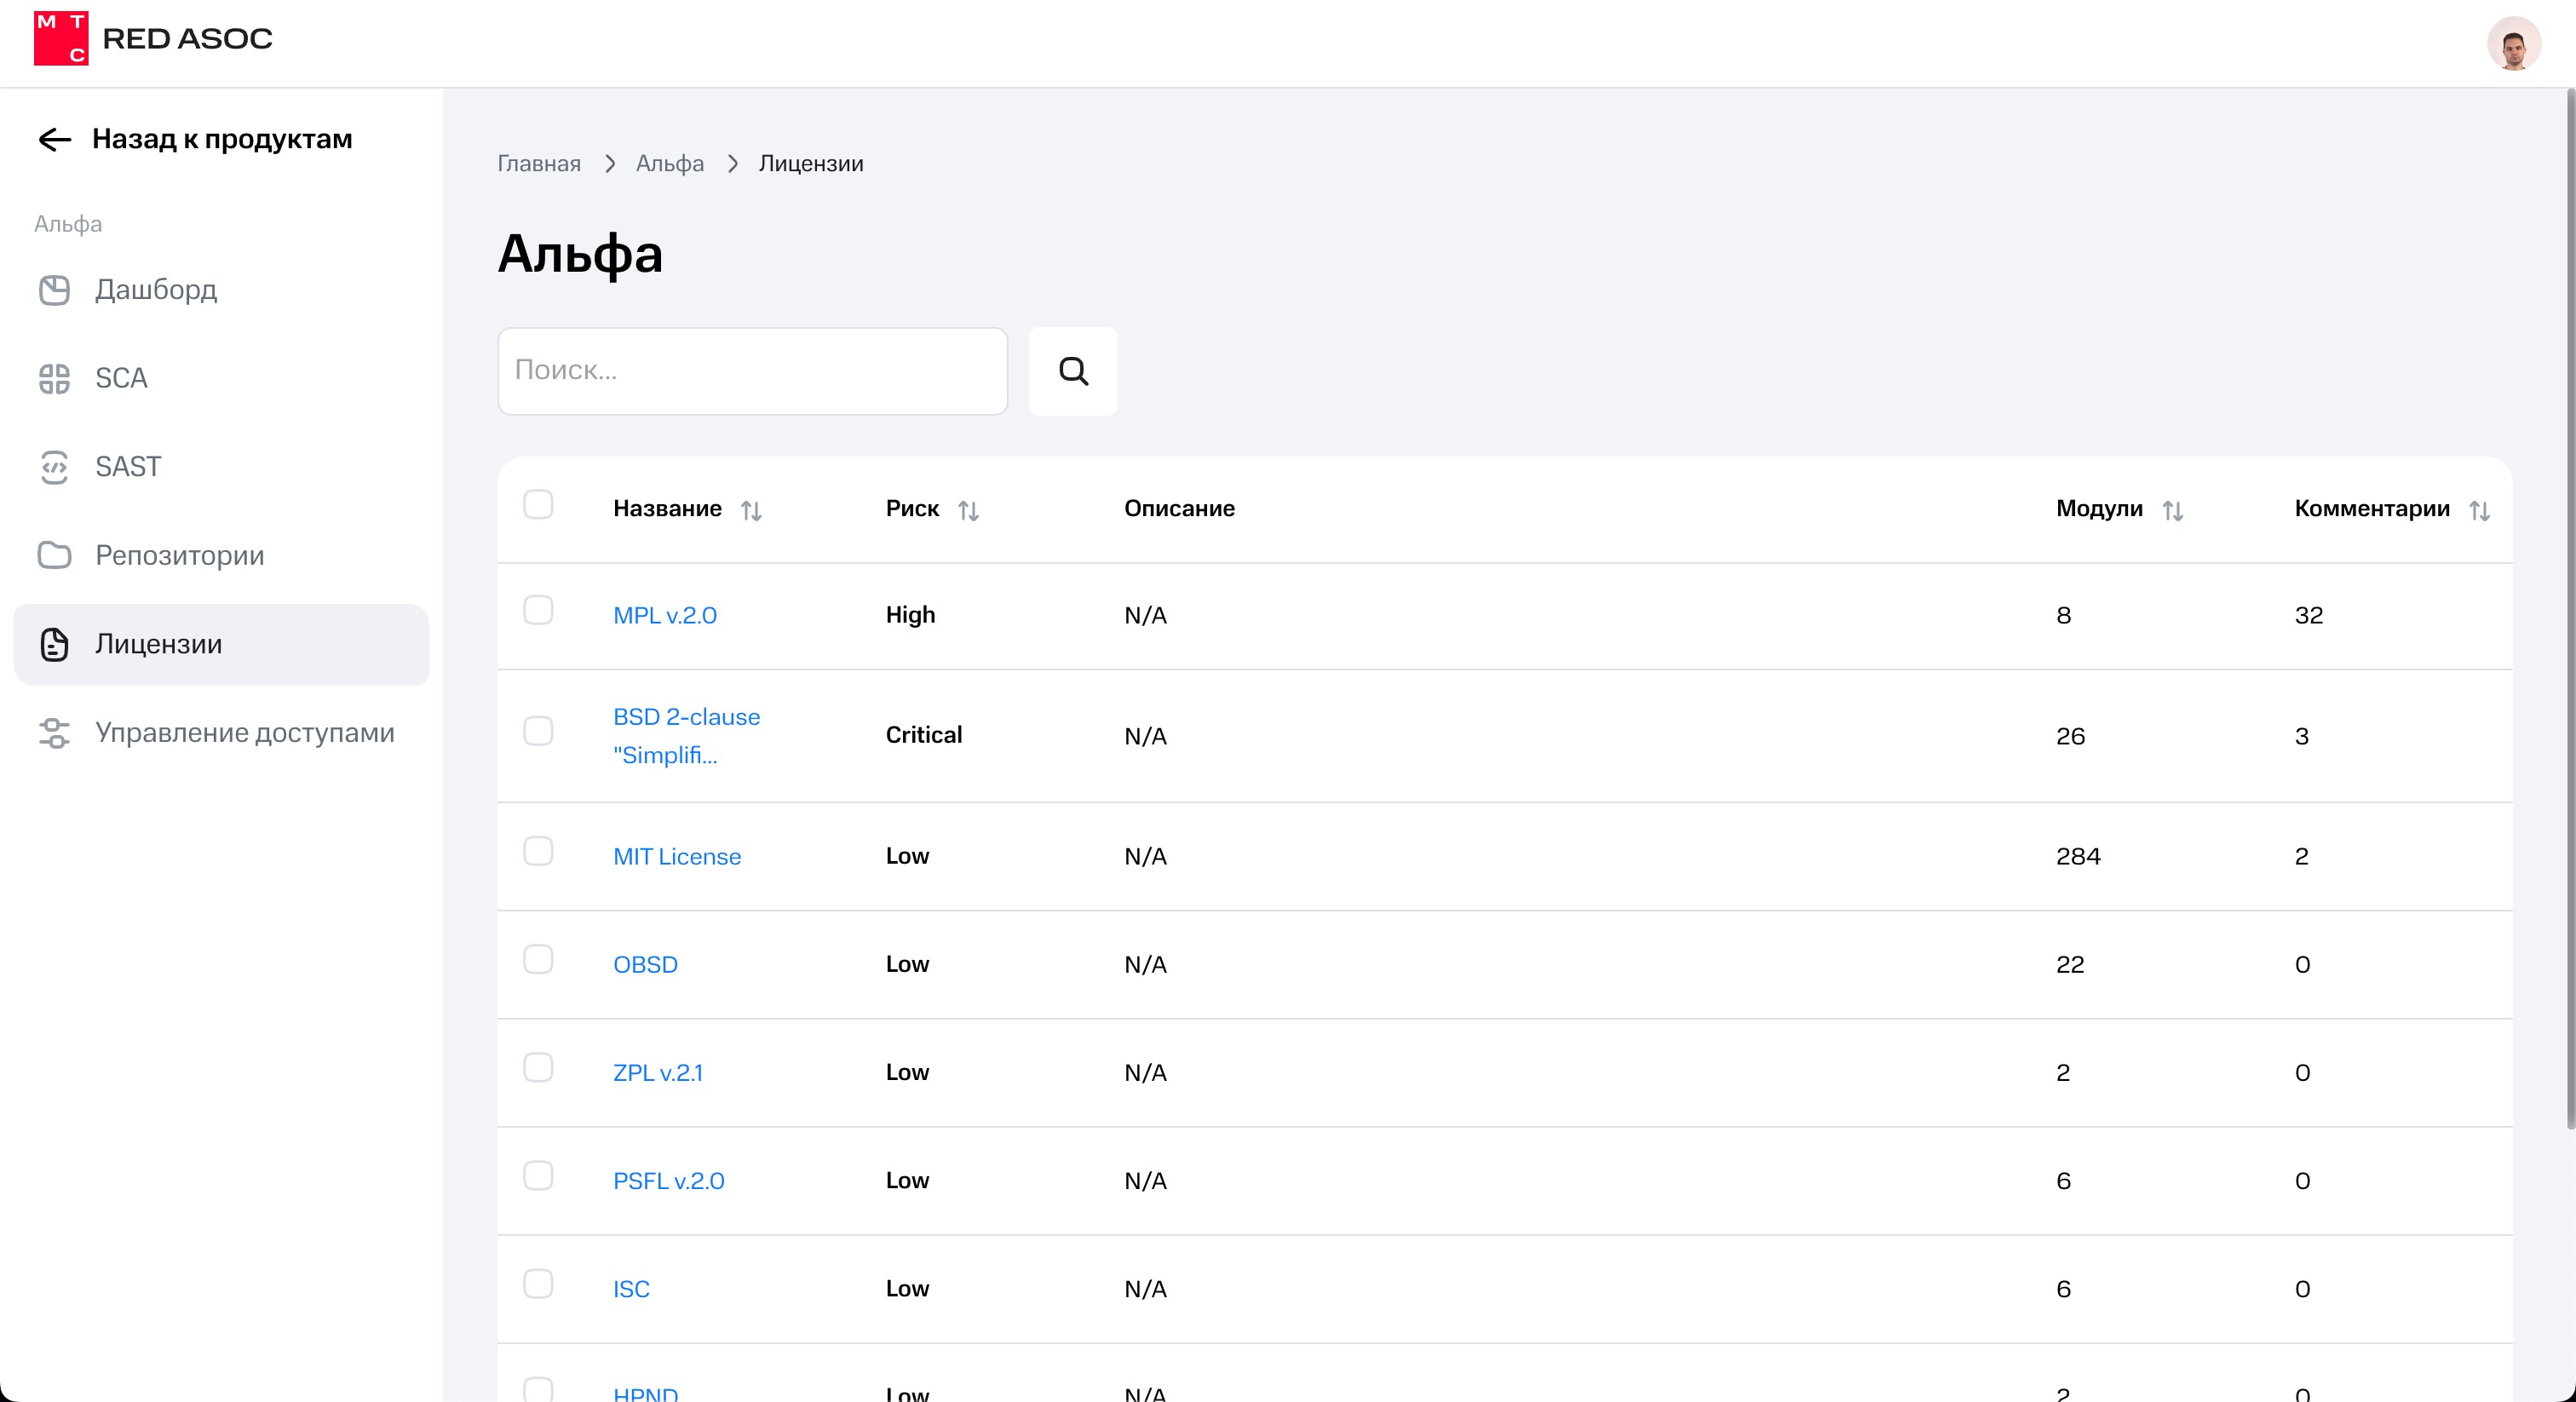Open the user avatar profile

tap(2513, 44)
